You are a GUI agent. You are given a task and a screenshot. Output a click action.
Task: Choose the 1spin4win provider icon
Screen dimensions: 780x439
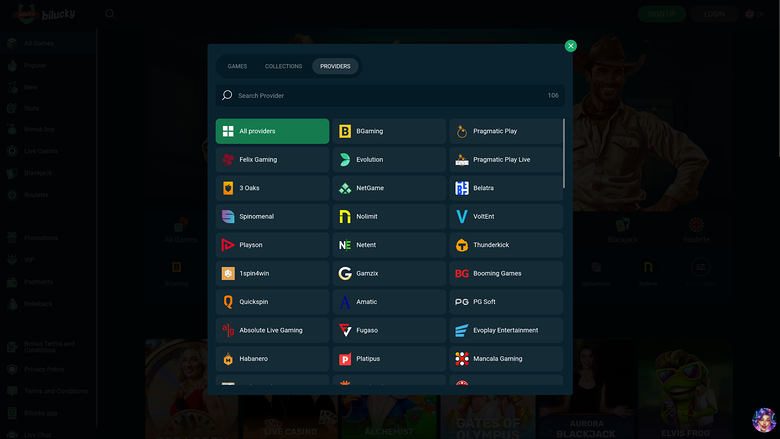pos(228,273)
